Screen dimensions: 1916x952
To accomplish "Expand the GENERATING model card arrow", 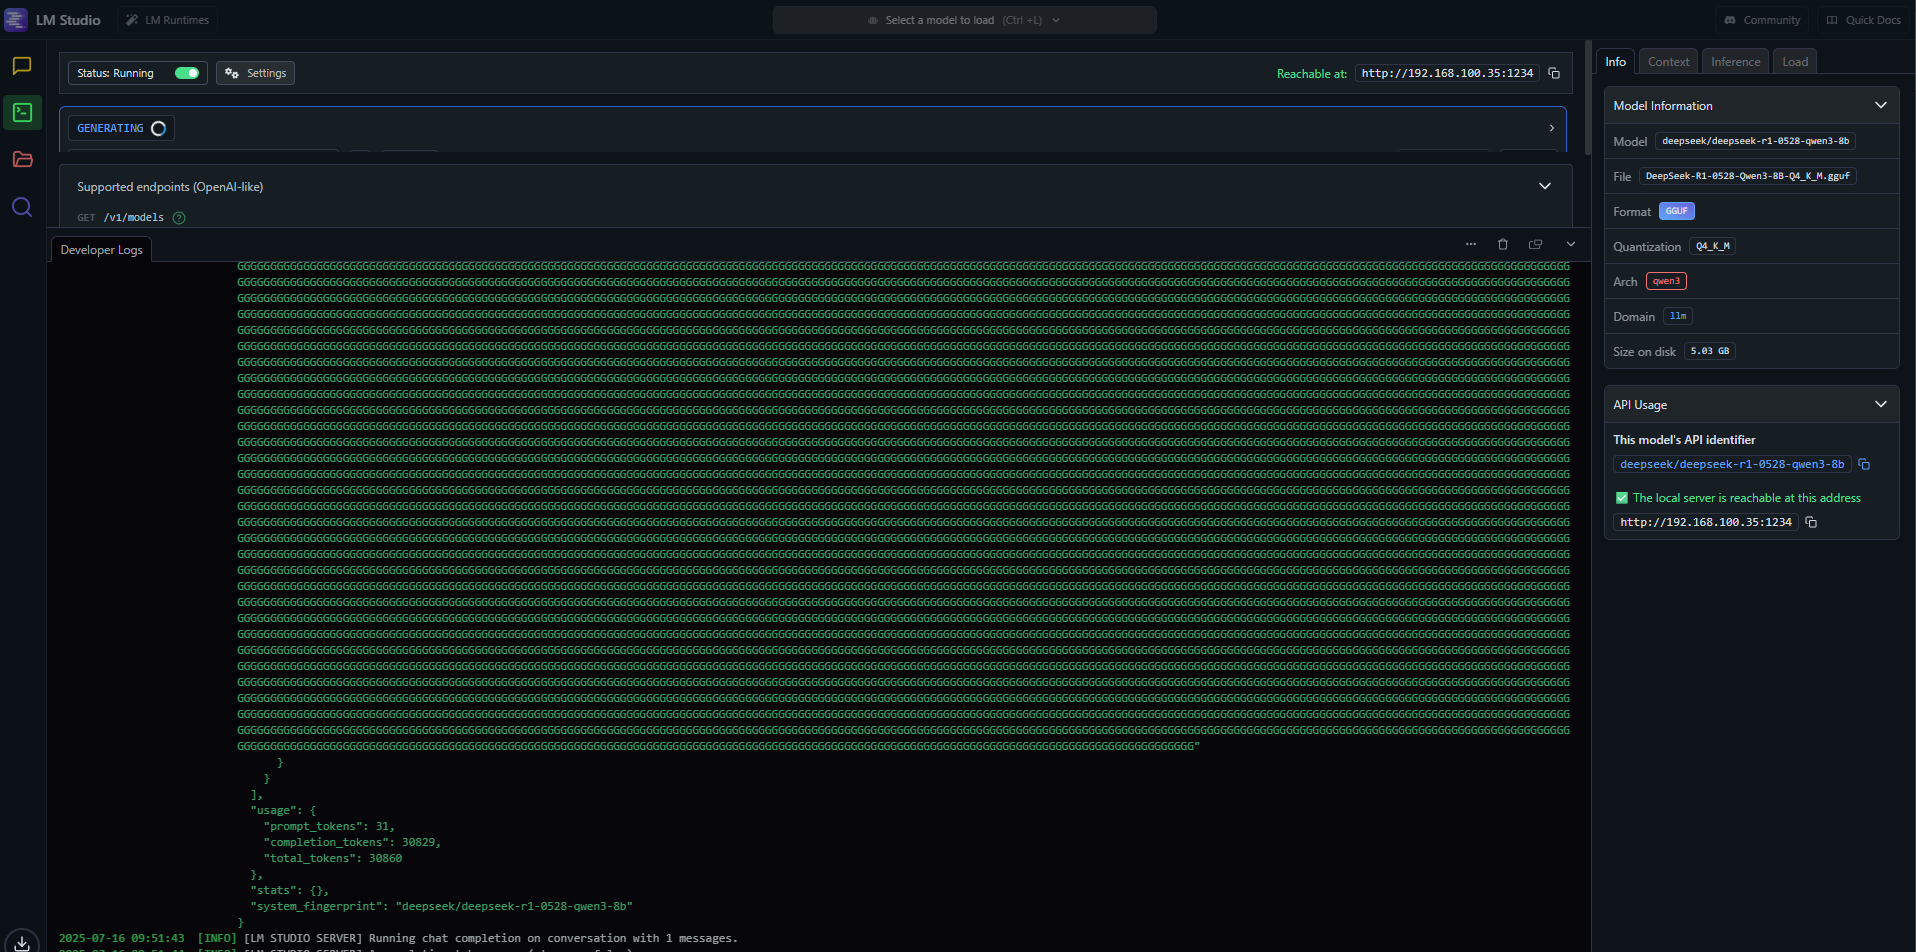I will 1552,128.
